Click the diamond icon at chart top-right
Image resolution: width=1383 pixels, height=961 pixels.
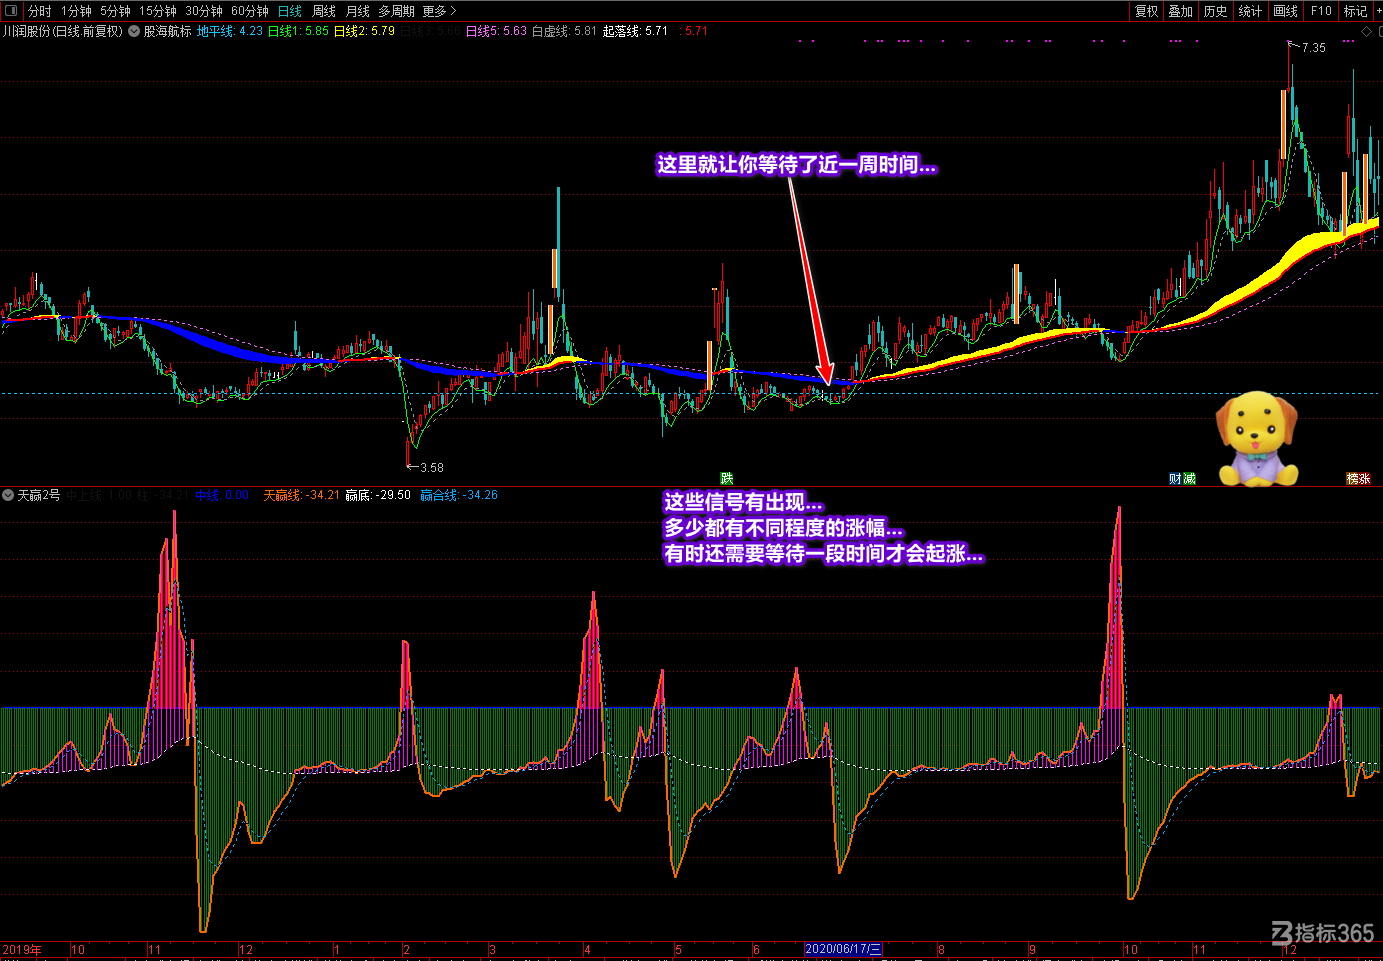click(1367, 32)
